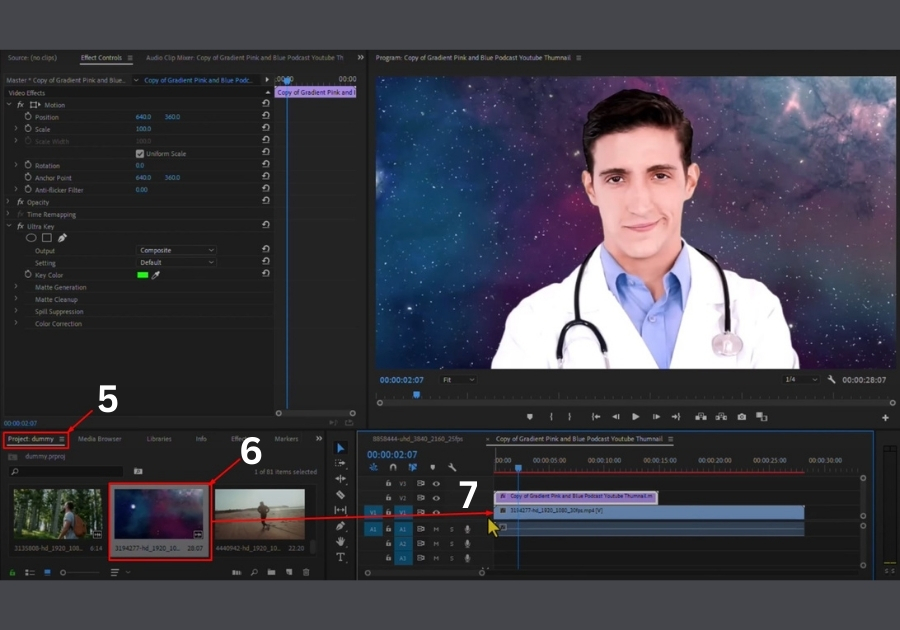Select the Pen tool in toolbar
Screen dimensions: 900x630
(340, 526)
